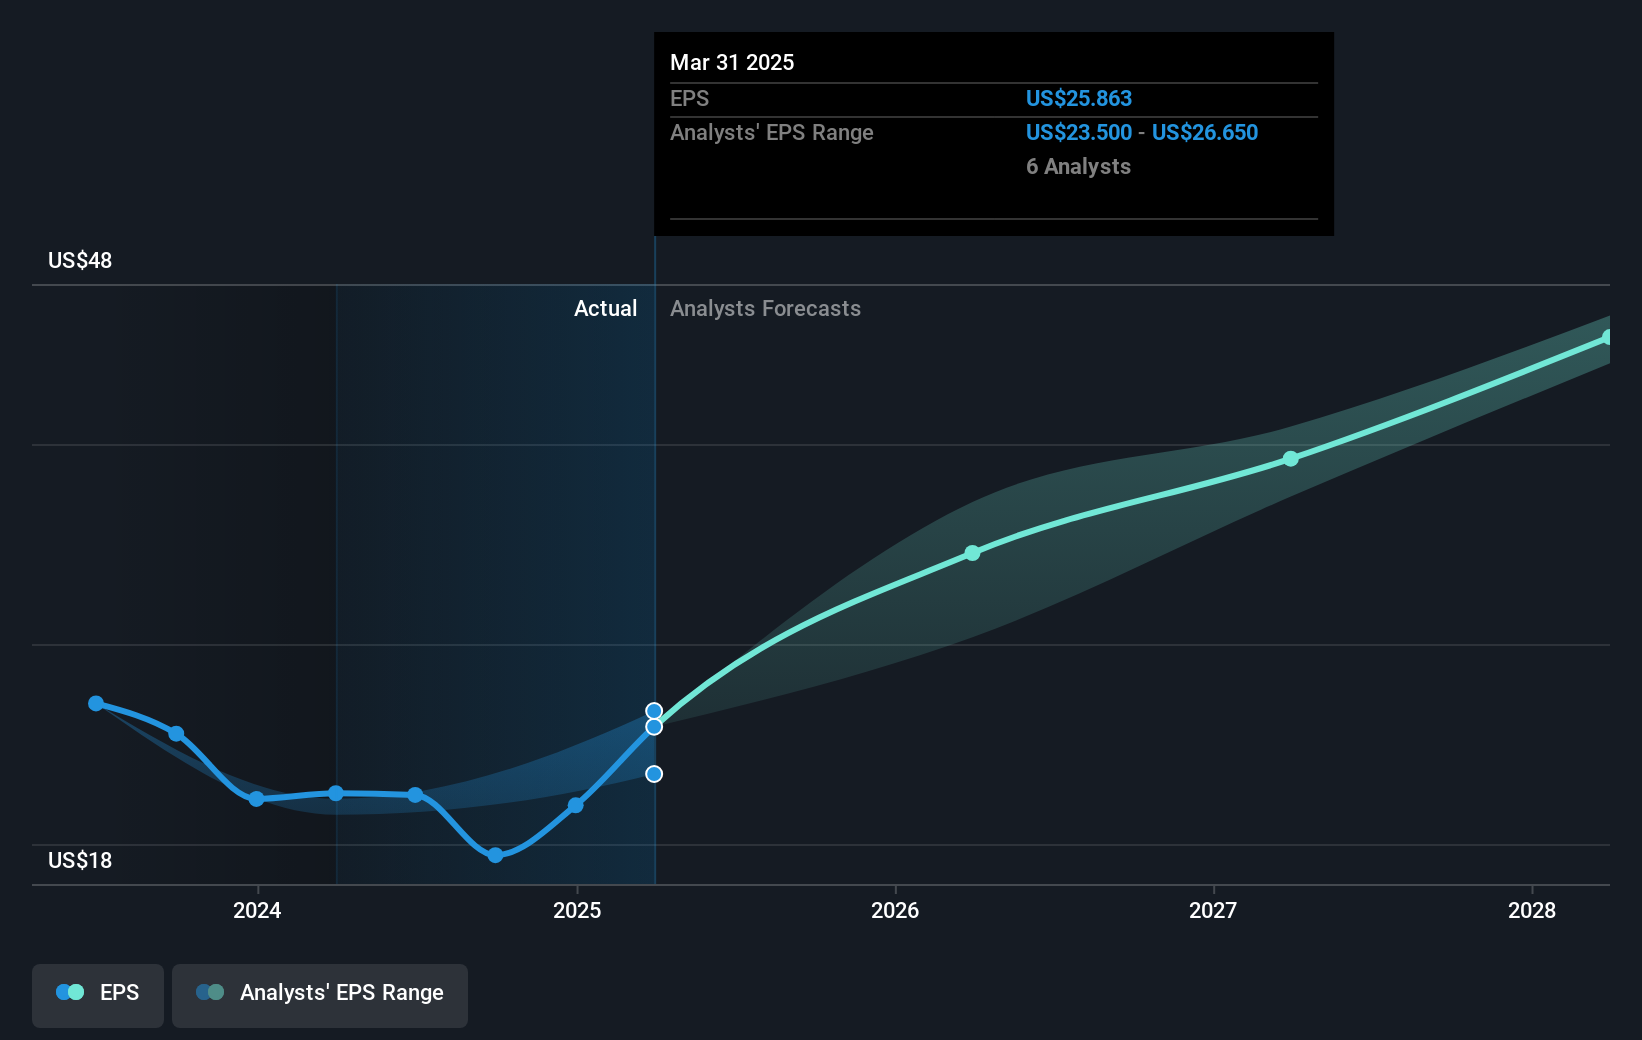Click the US$25.863 EPS value in tooltip

(1079, 99)
